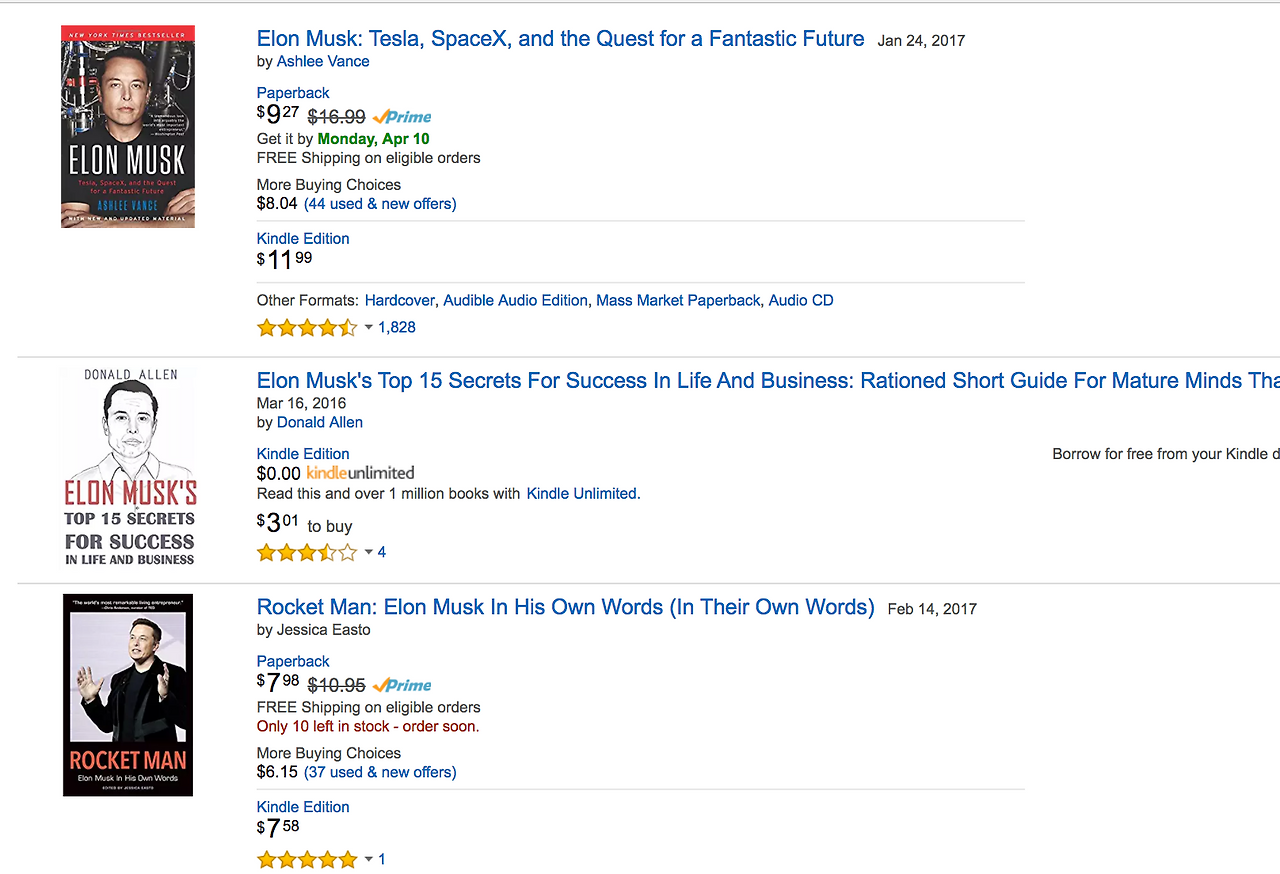View the 44 used & new offers
Screen dimensions: 1280x874
[x=380, y=204]
